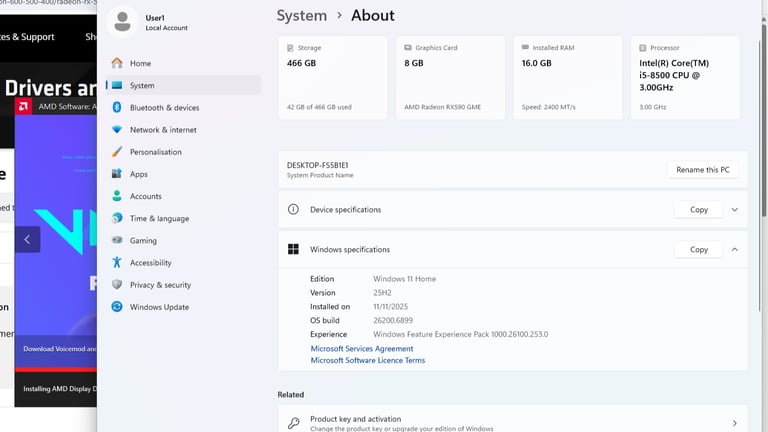This screenshot has height=432, width=768.
Task: Click Installed RAM 16.0 GB card
Action: pos(568,77)
